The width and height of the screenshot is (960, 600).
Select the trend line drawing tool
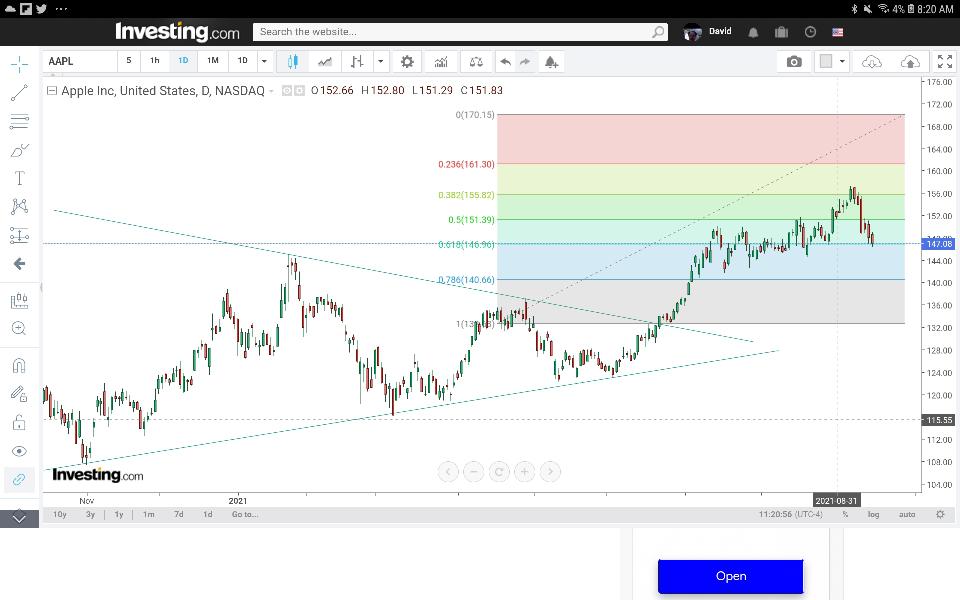click(x=19, y=92)
